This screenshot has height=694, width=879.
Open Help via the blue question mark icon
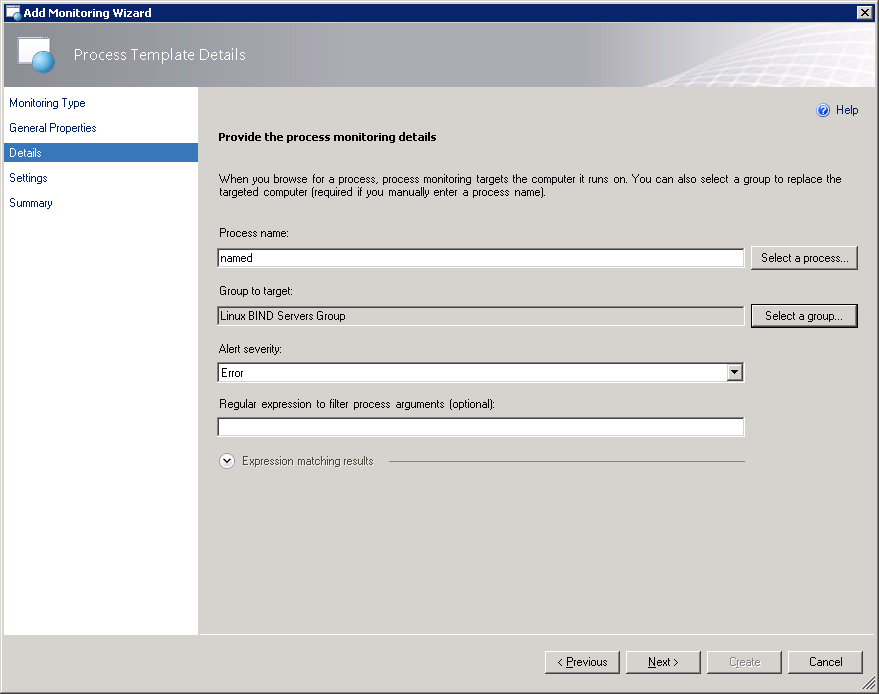click(823, 111)
